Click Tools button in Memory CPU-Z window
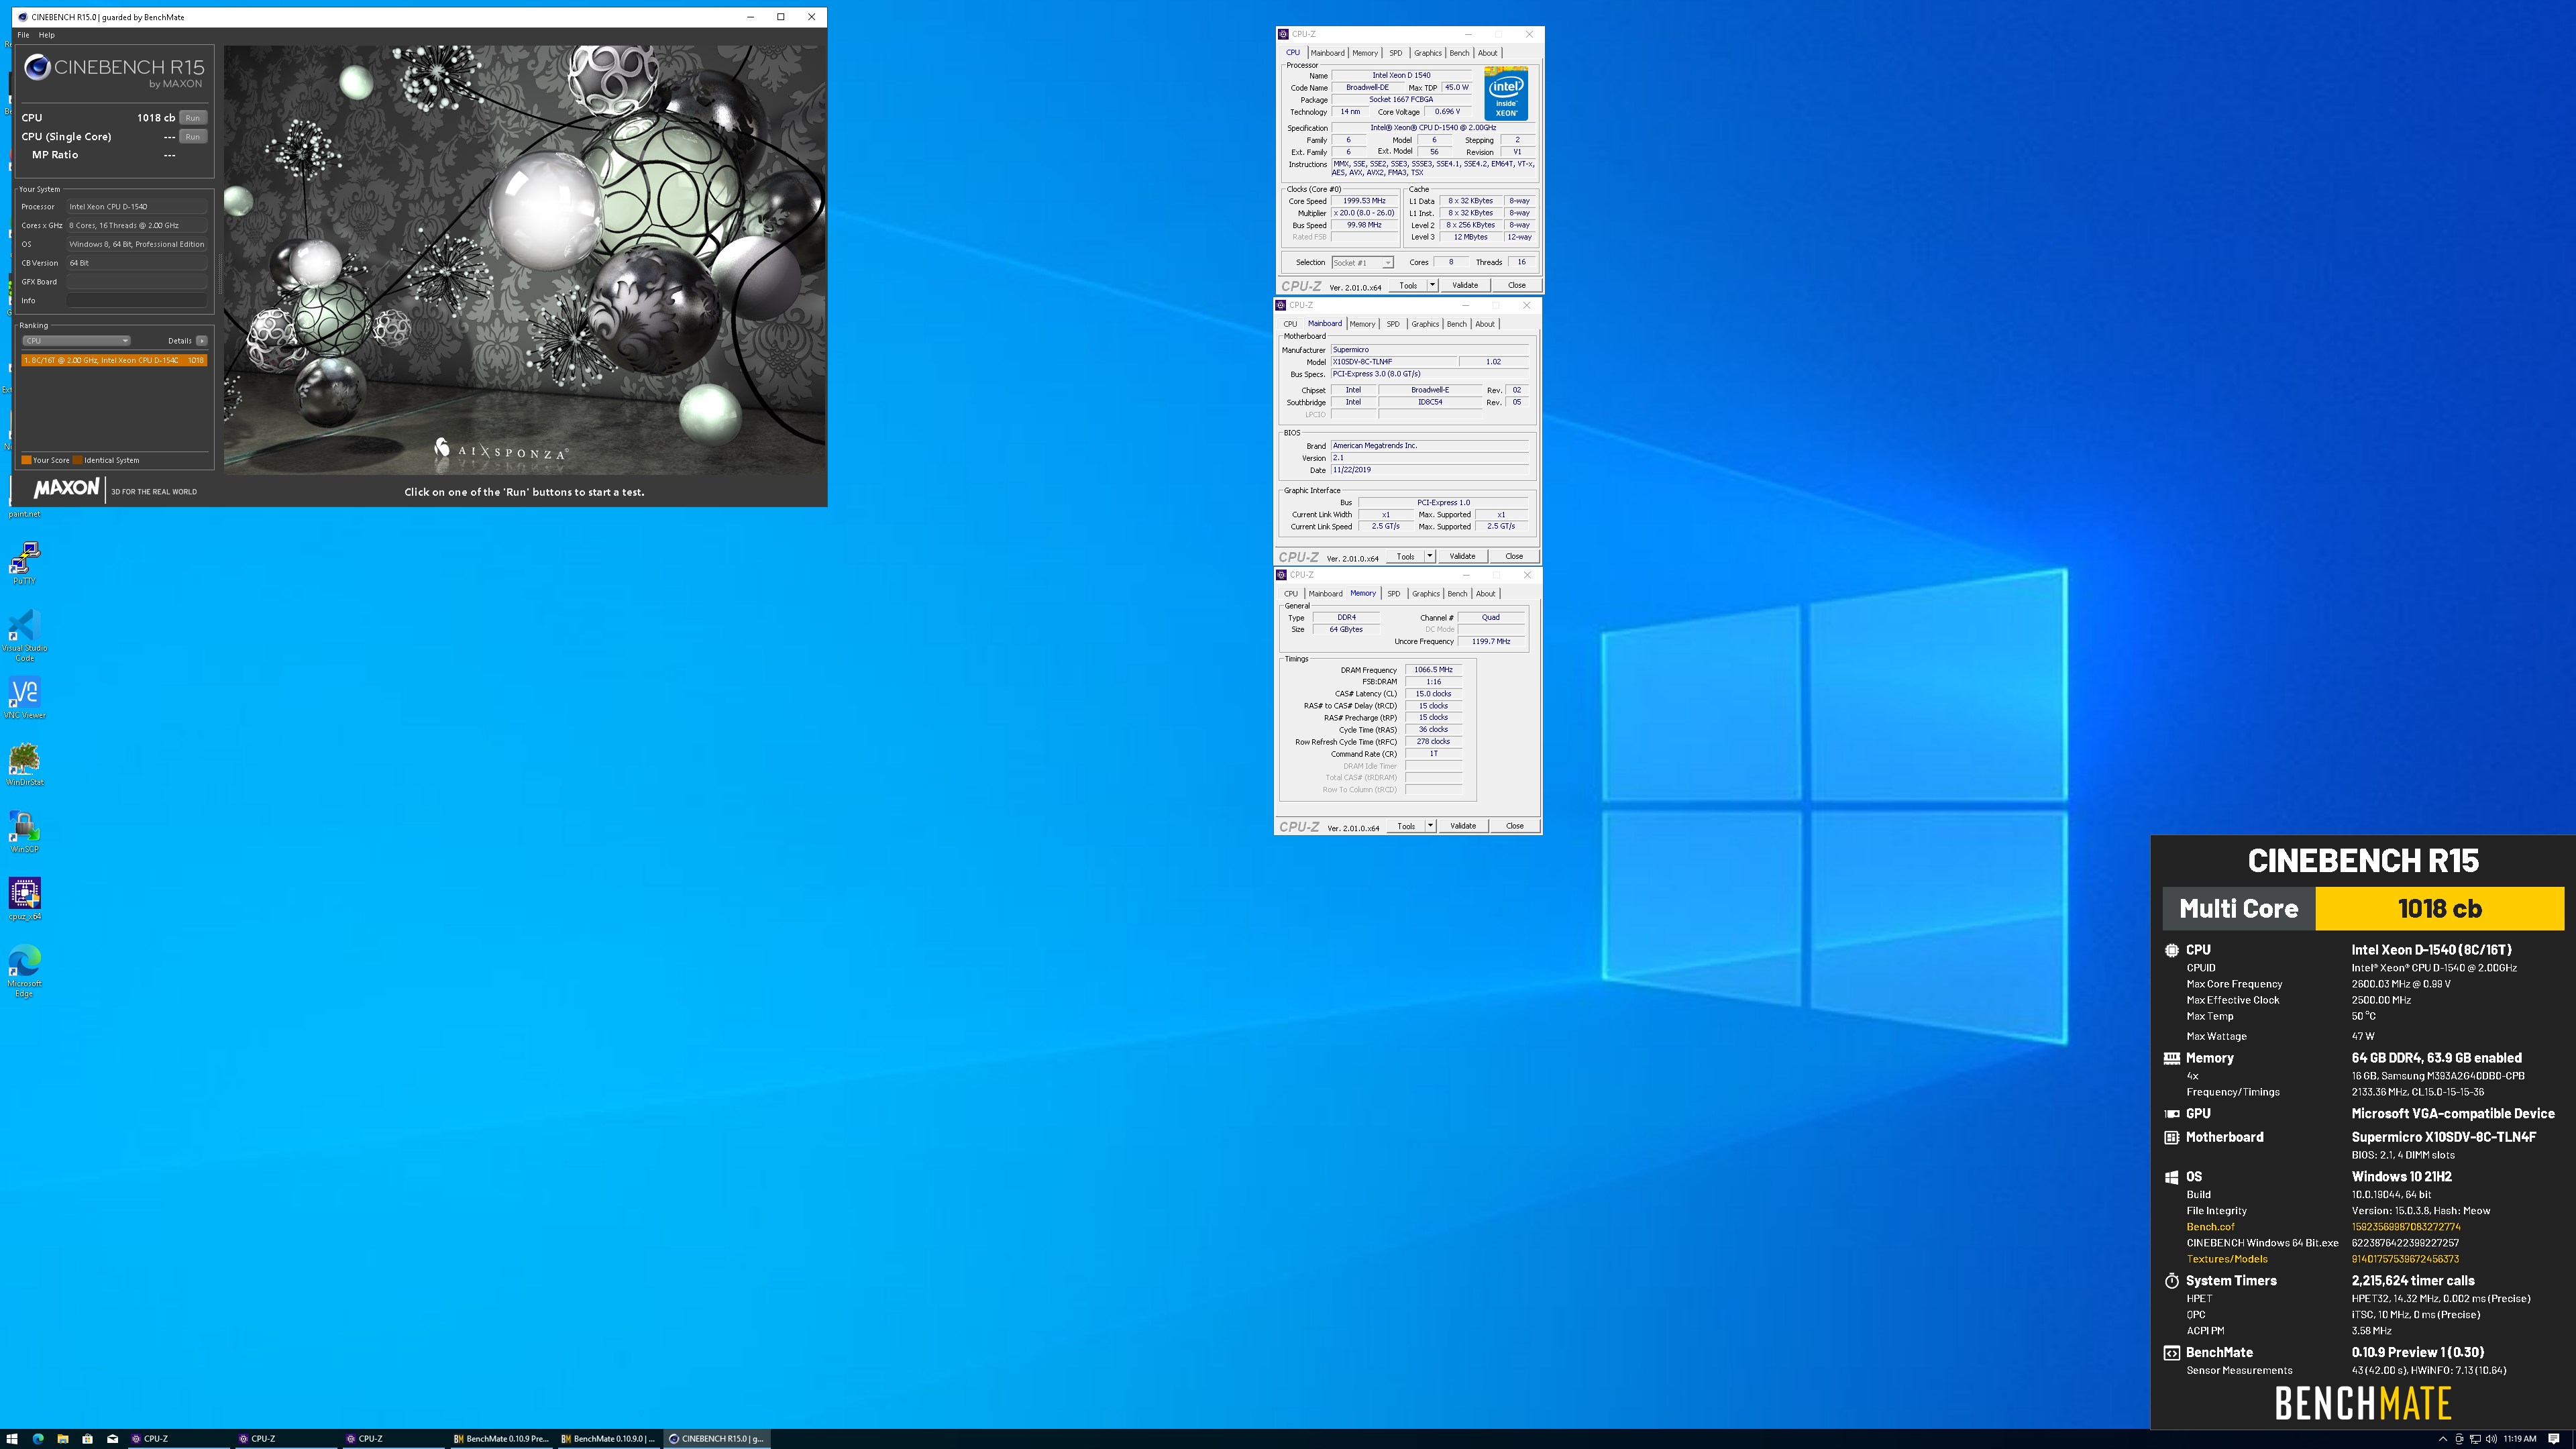The image size is (2576, 1449). click(1406, 826)
